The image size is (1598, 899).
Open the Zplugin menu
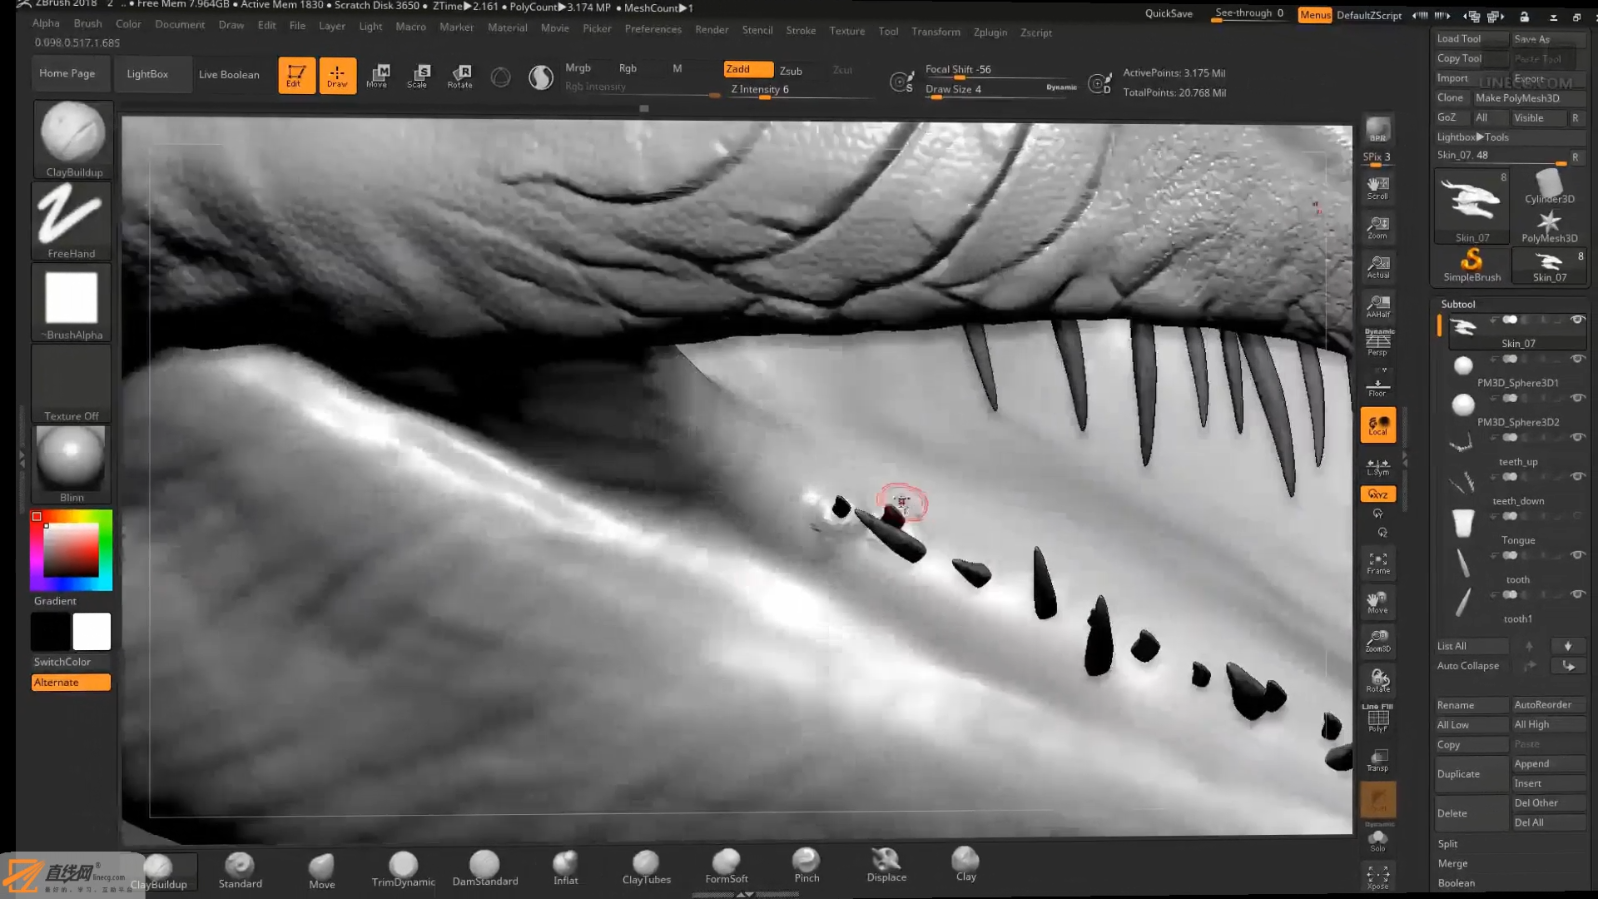tap(990, 32)
